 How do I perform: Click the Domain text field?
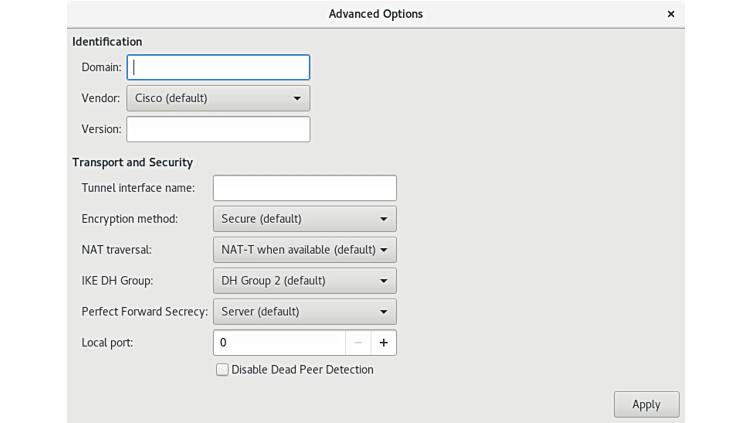coord(218,67)
